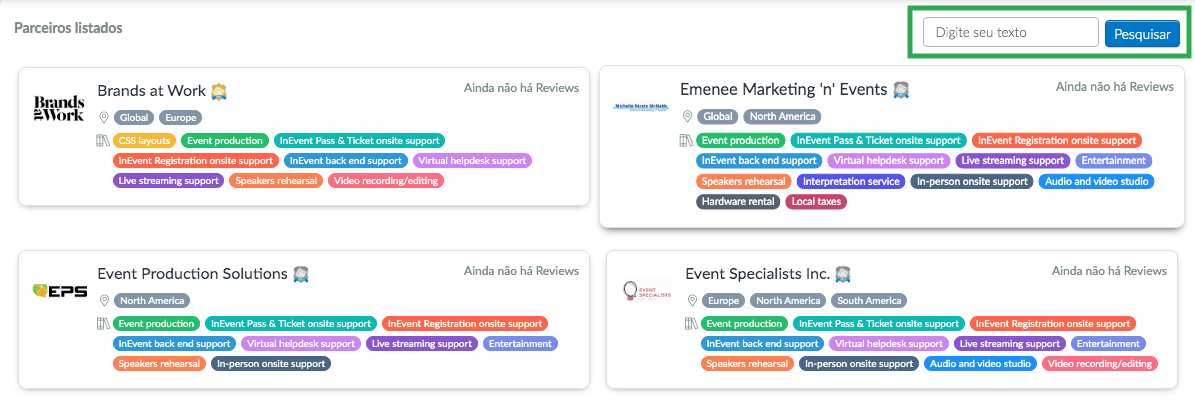Click the Emenee Marketing 'n' Events logo
The height and width of the screenshot is (400, 1195).
641,106
